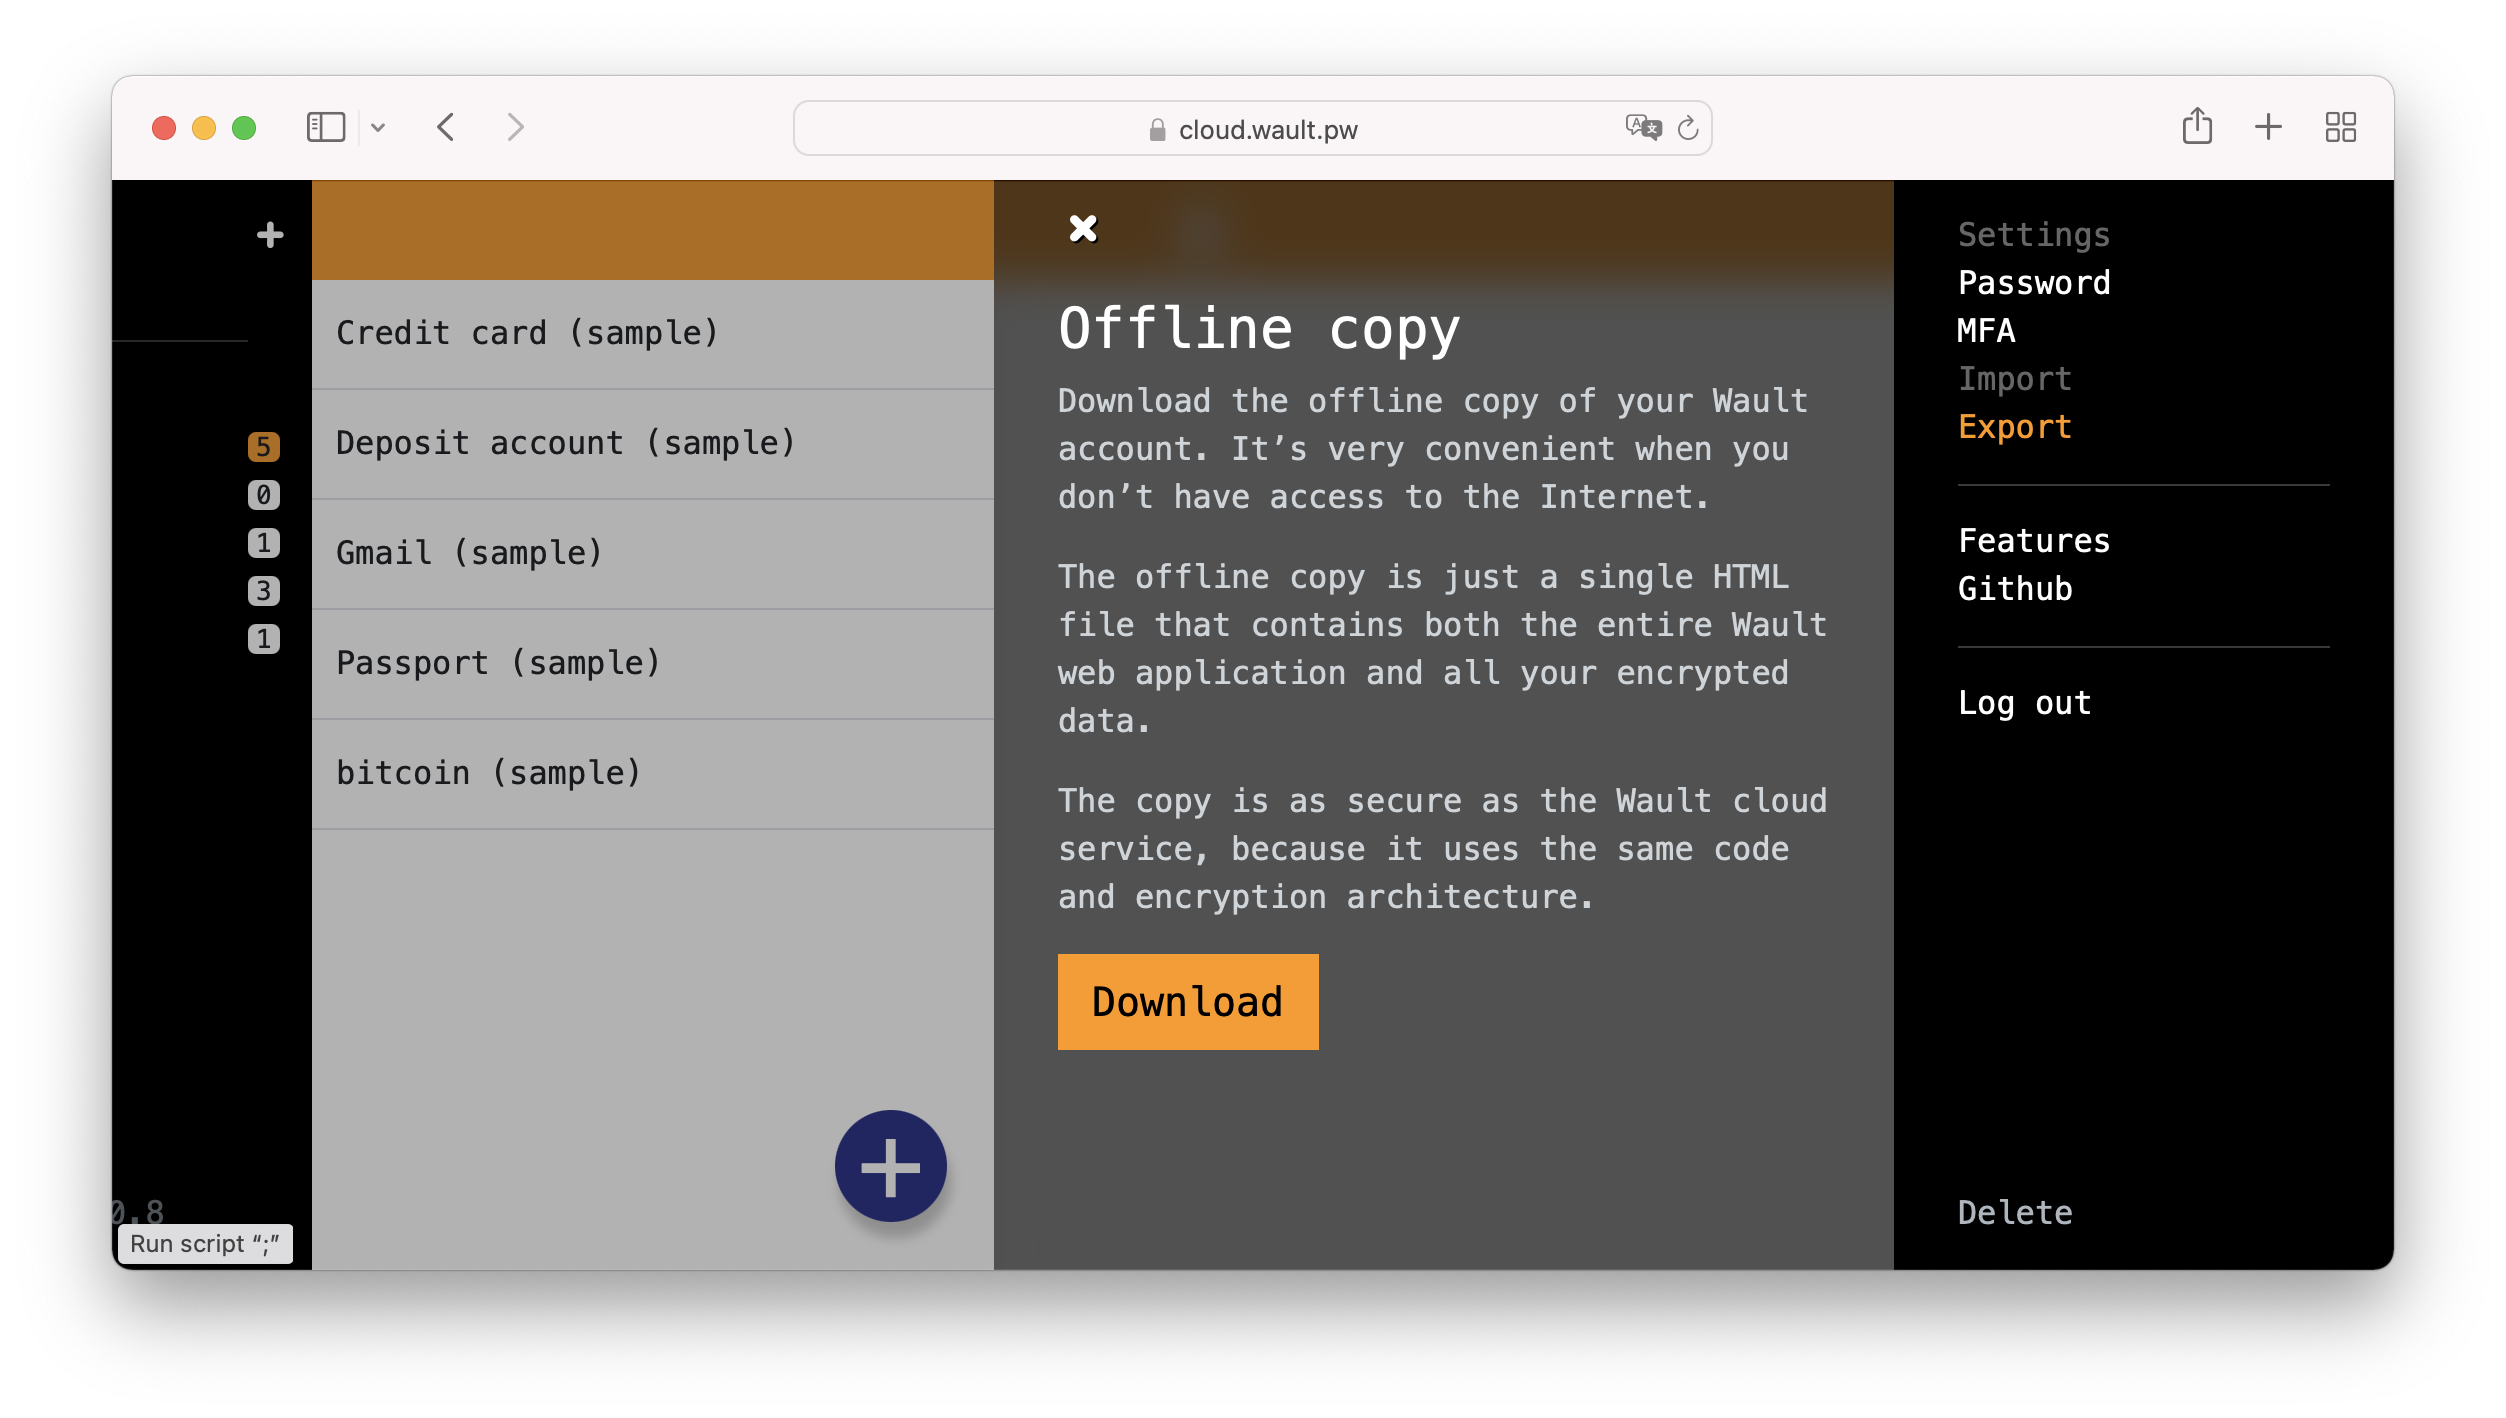Add a new entry with the blue plus button

[x=890, y=1165]
